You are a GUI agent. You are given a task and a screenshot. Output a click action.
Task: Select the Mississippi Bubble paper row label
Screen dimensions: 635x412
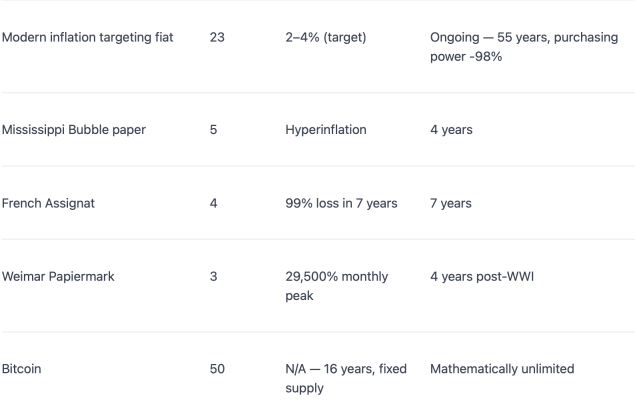click(x=74, y=130)
